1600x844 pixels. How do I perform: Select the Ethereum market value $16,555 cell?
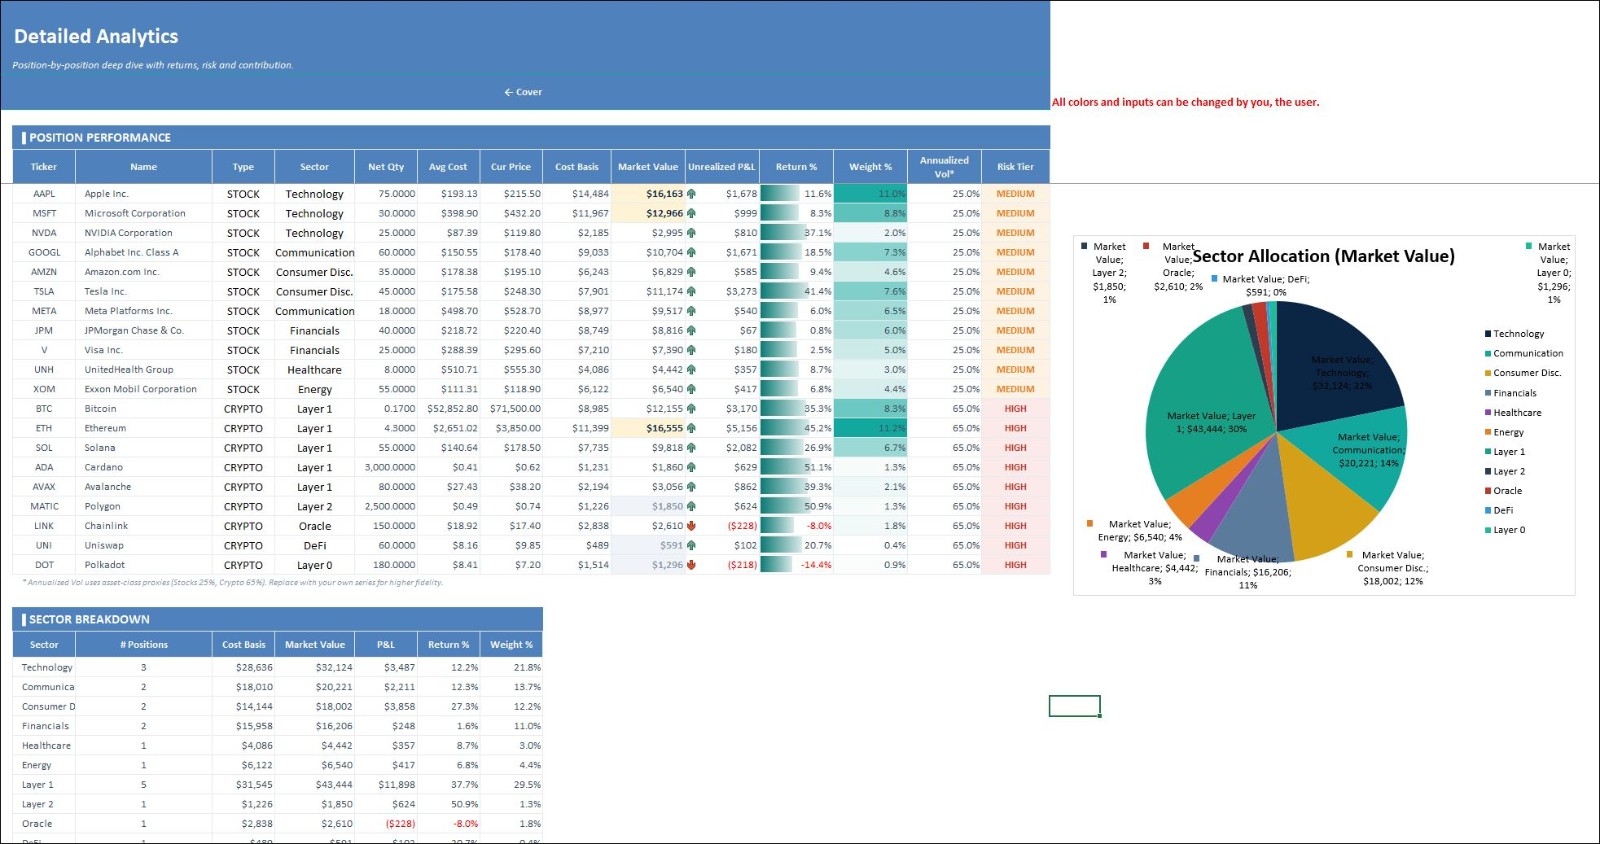tap(648, 428)
